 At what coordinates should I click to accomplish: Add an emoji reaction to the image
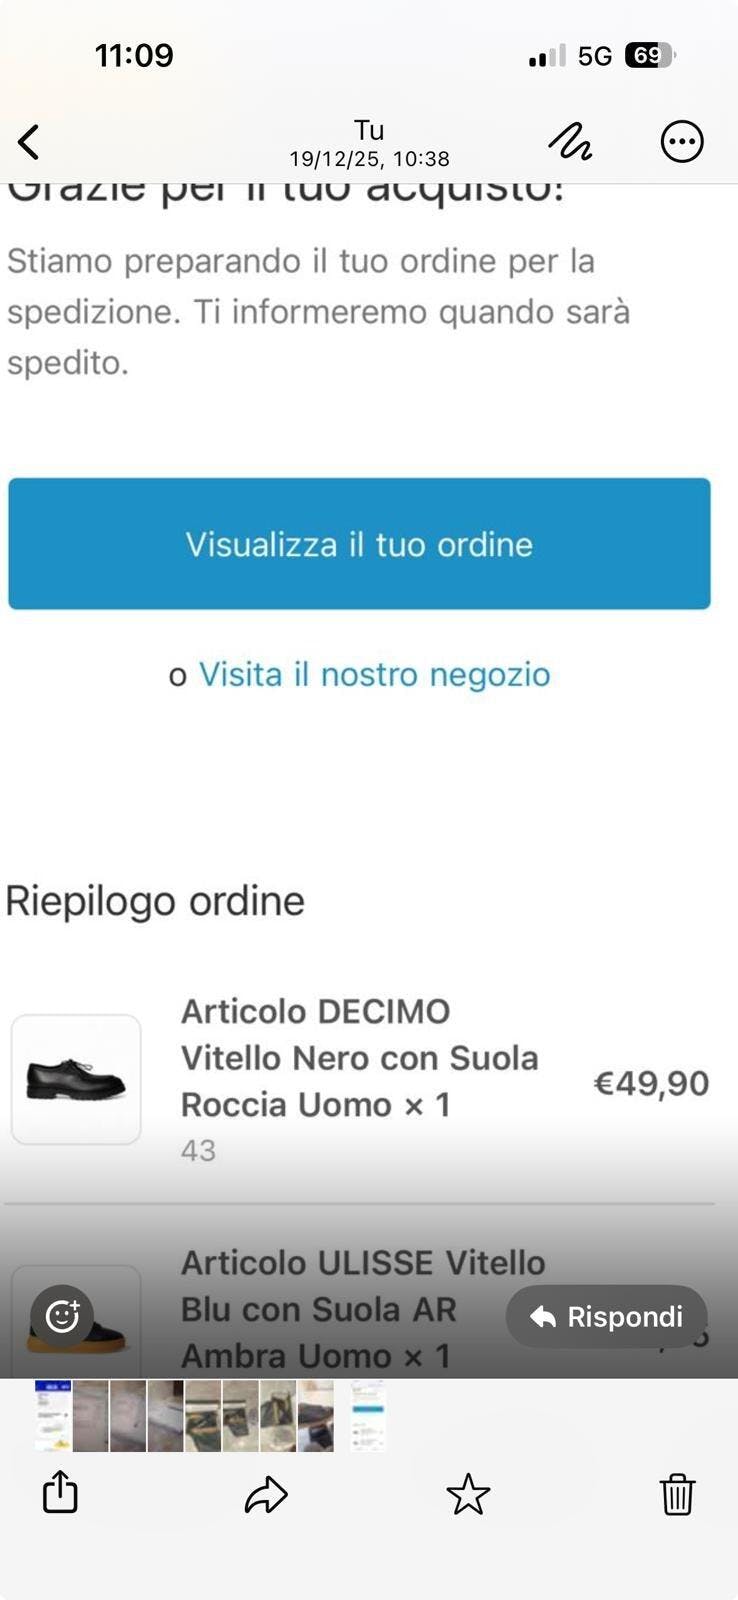click(62, 1316)
